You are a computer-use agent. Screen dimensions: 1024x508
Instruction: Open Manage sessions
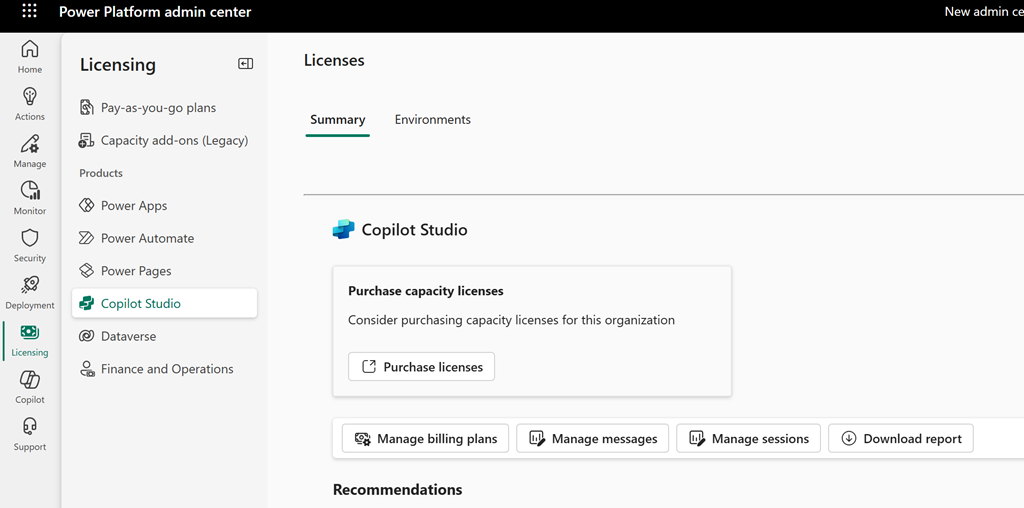[x=749, y=439]
